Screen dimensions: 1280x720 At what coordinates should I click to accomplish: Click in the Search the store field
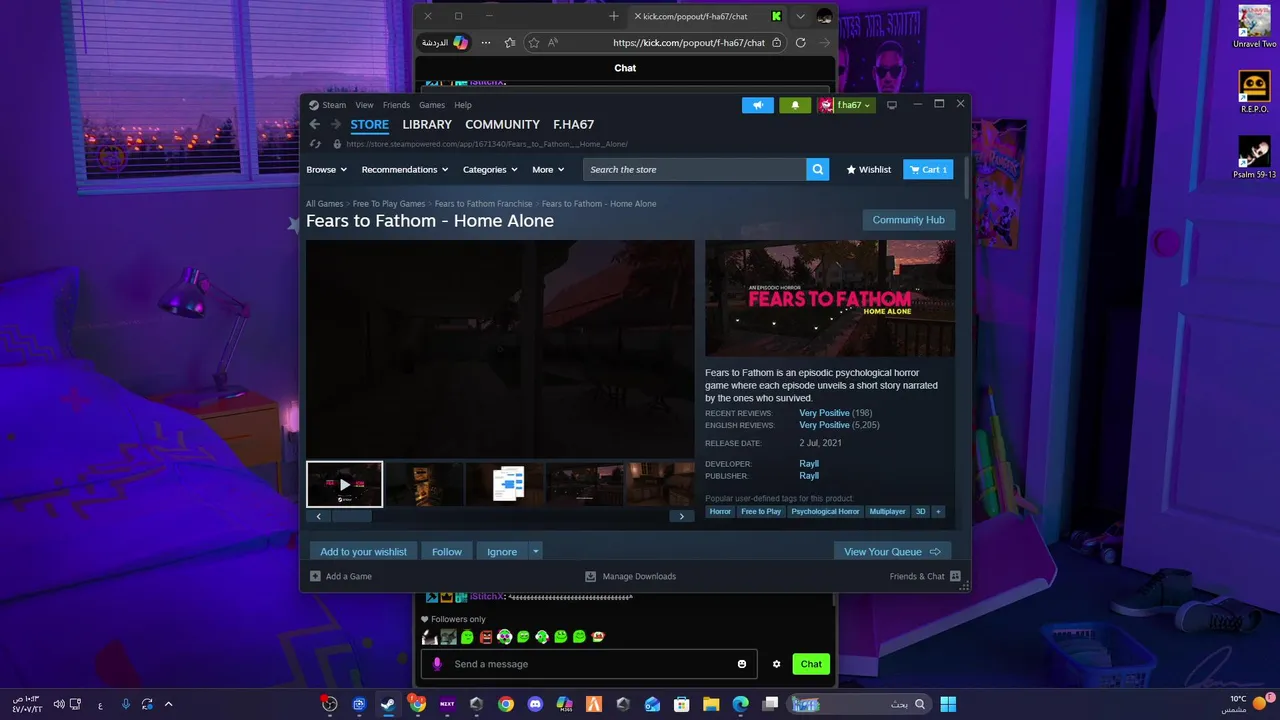point(695,169)
